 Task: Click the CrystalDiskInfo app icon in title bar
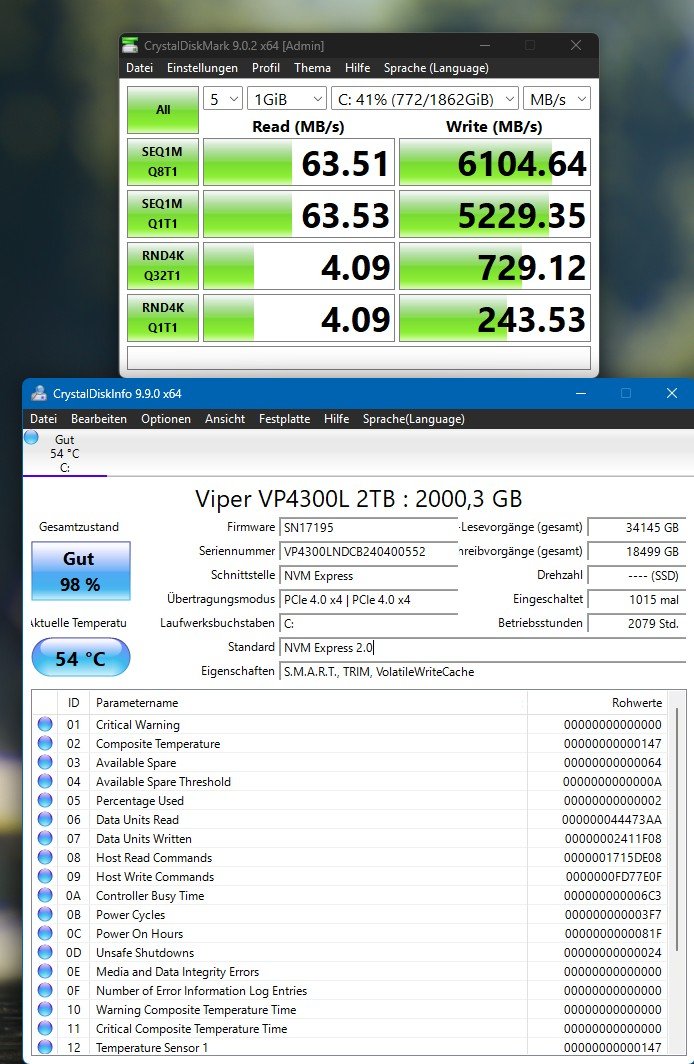point(39,394)
